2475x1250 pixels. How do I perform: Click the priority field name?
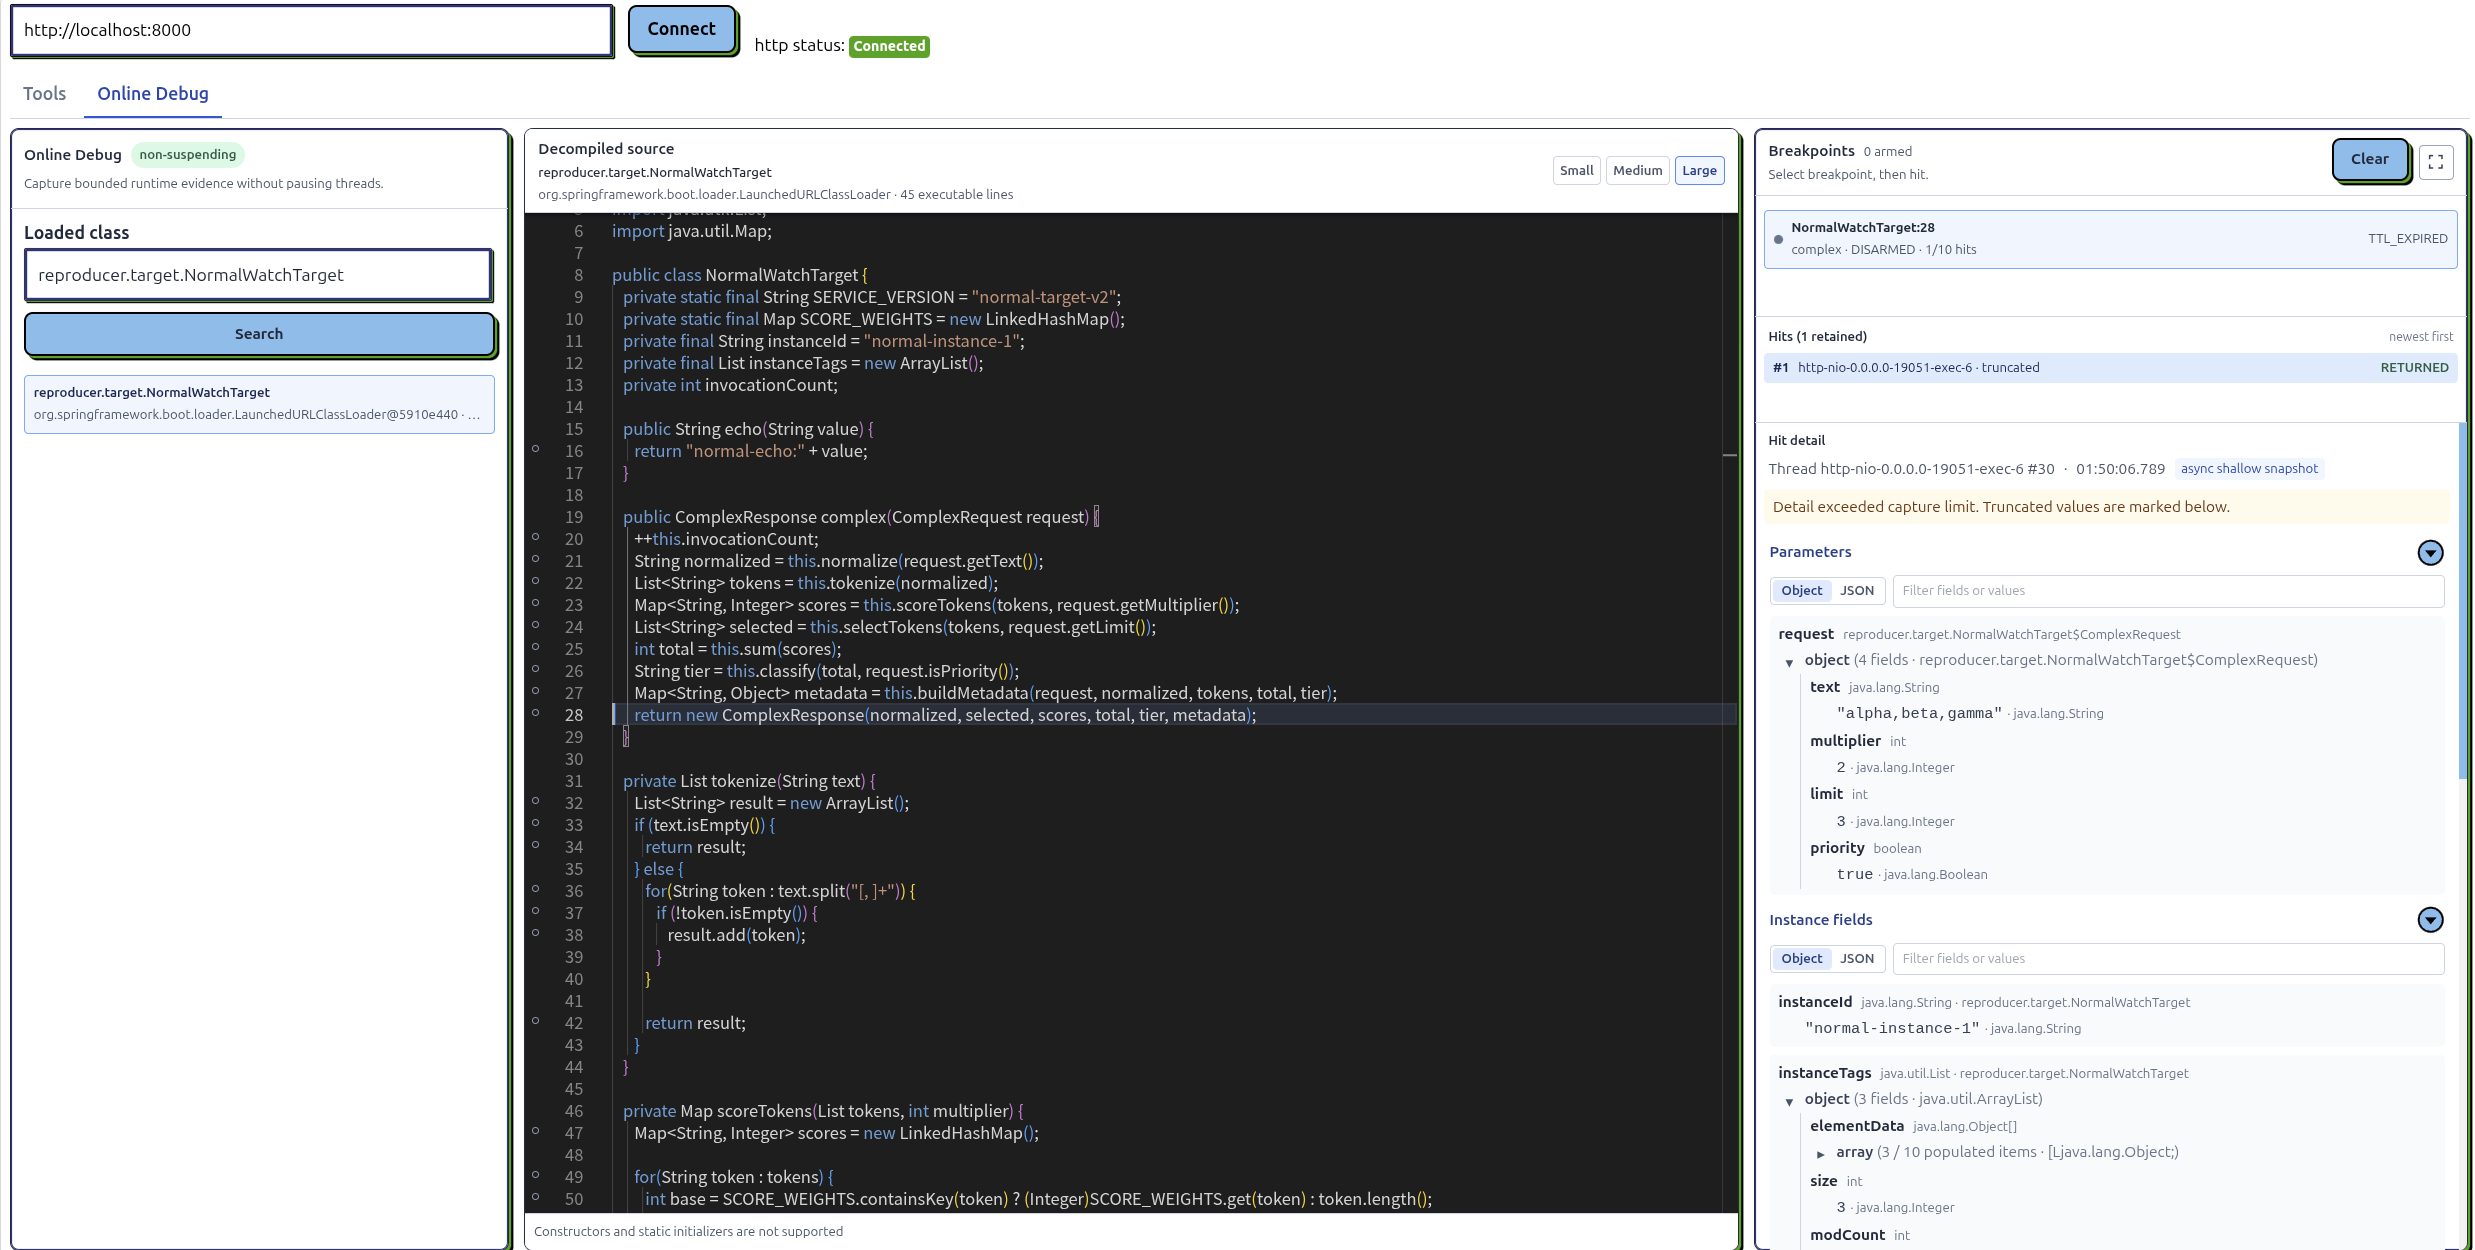(1837, 848)
